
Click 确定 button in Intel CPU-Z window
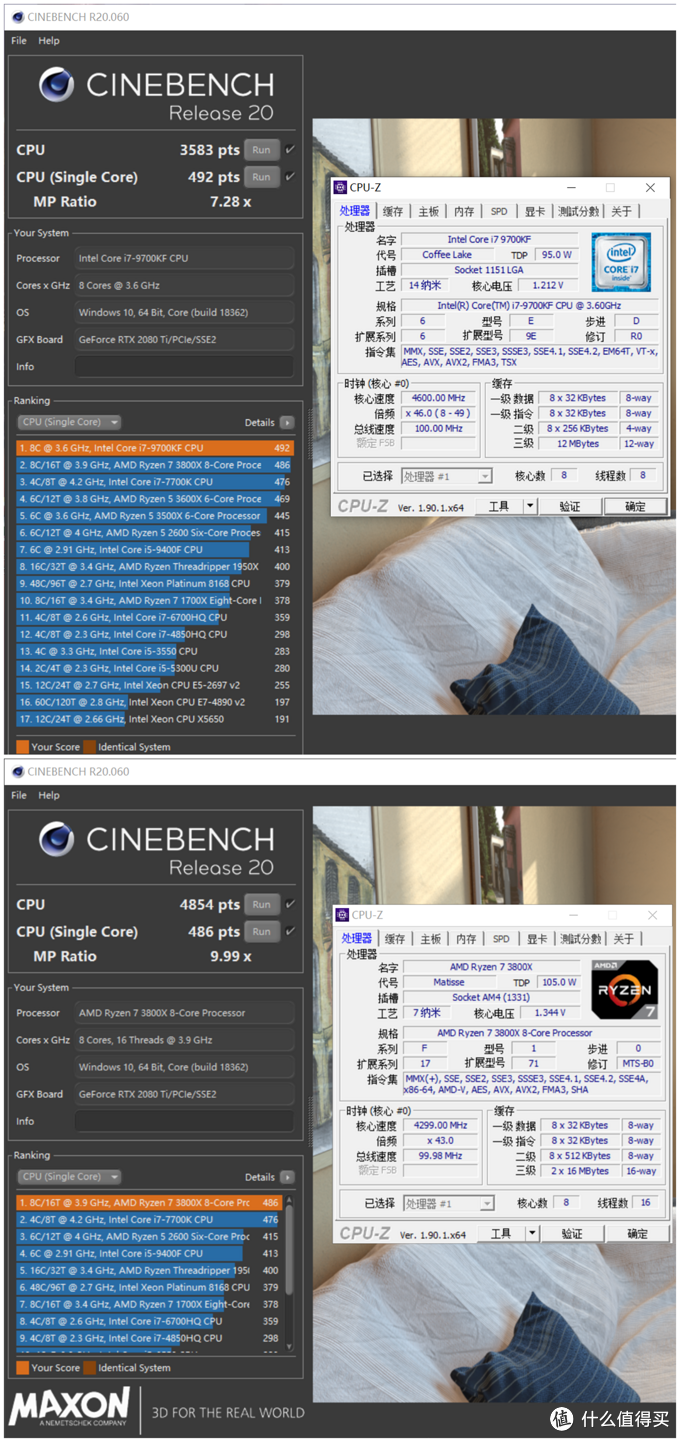(635, 506)
